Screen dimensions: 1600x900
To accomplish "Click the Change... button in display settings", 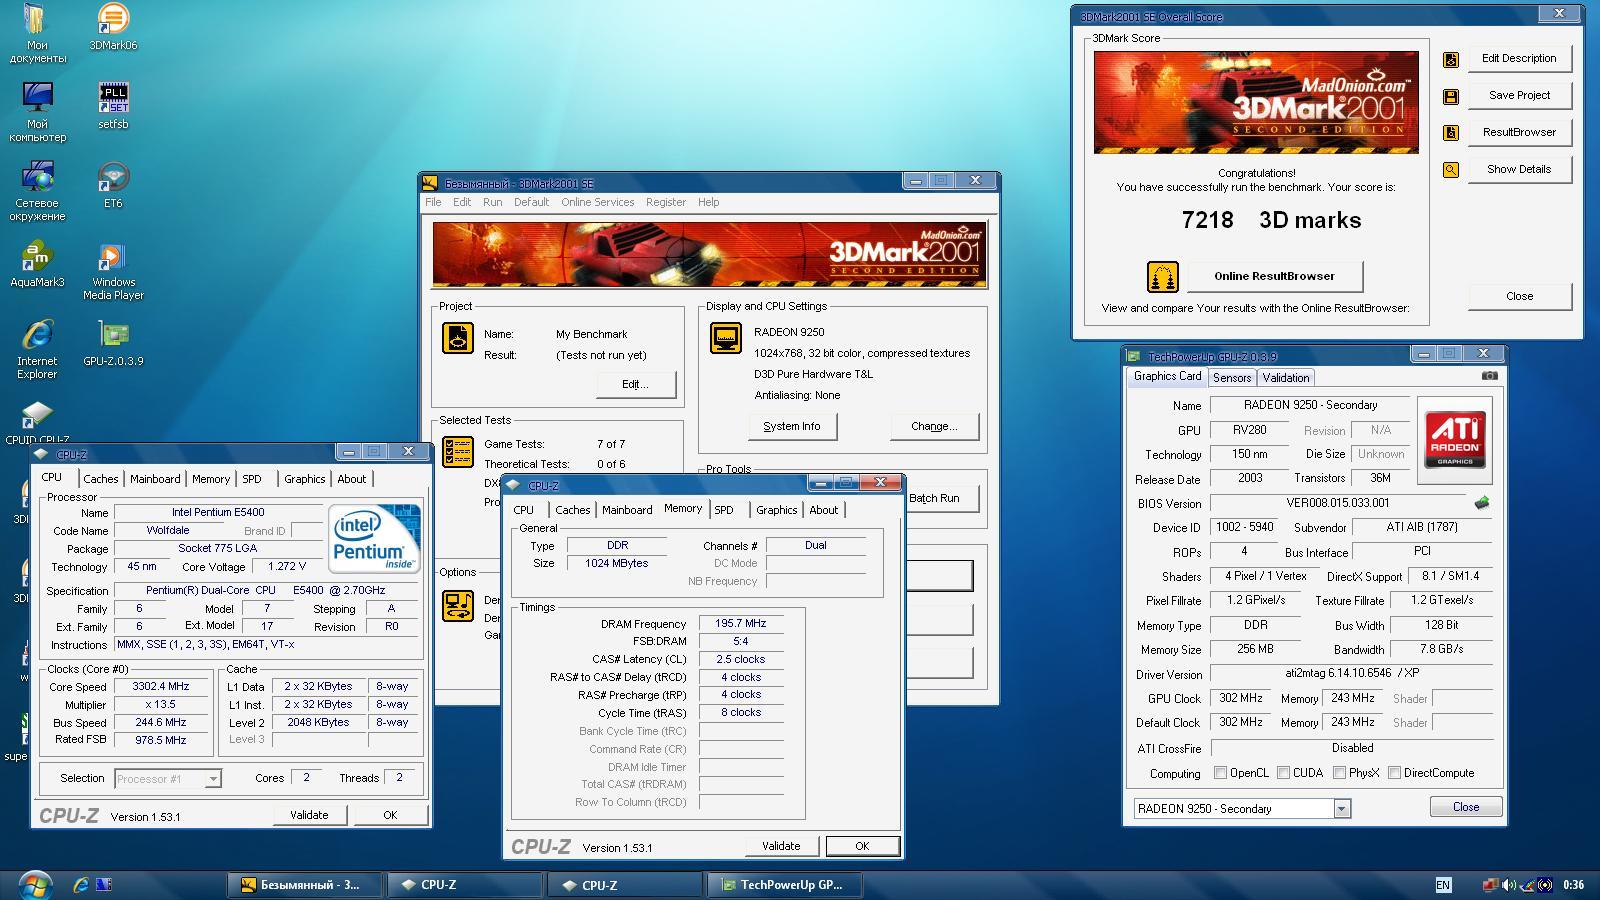I will (934, 426).
